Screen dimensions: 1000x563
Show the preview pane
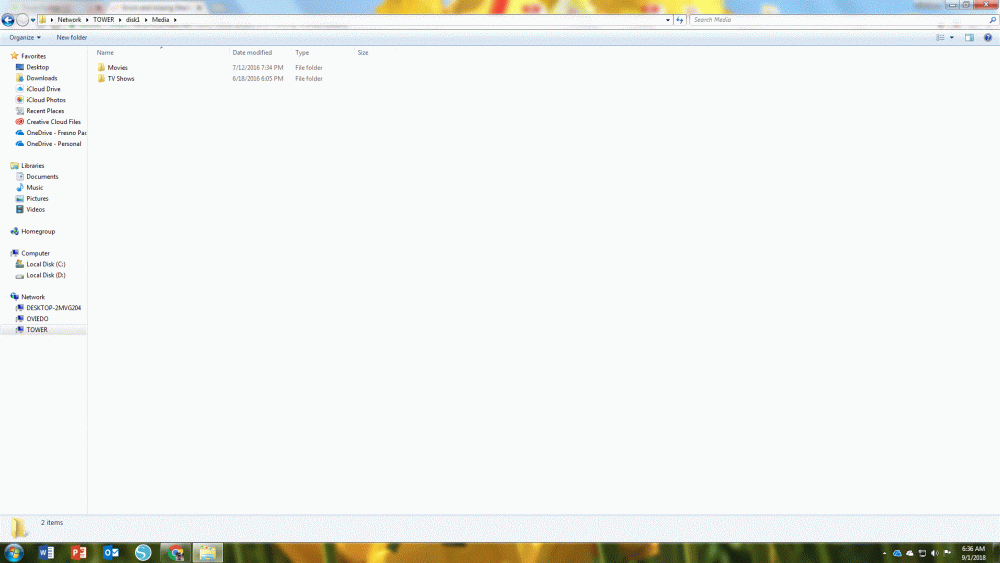pos(969,38)
